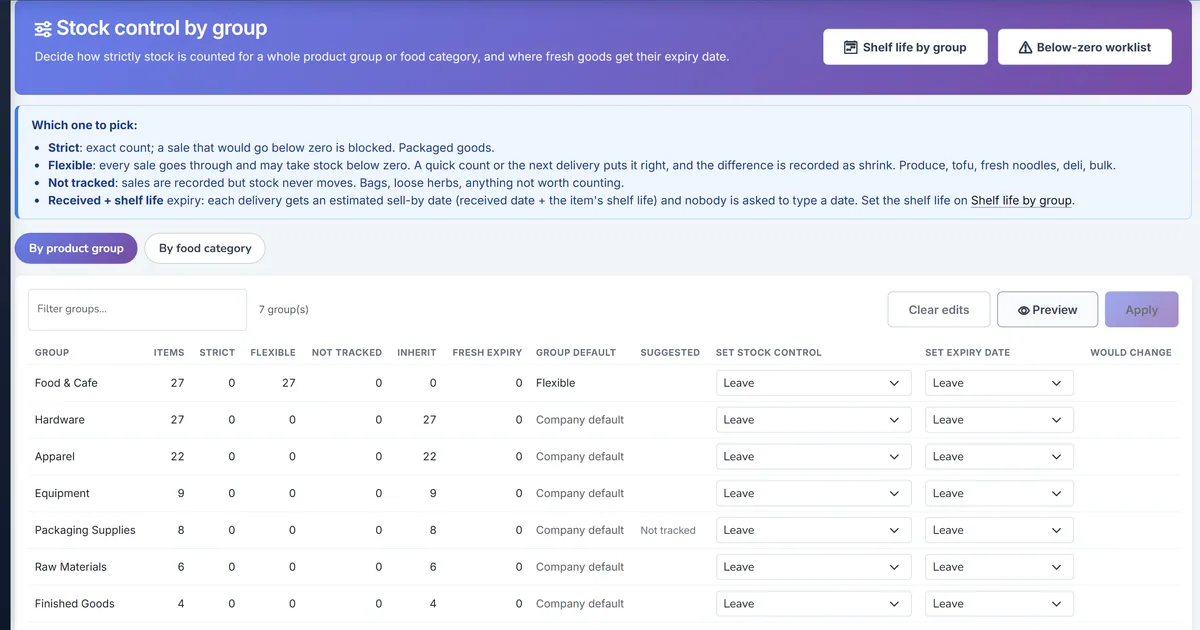
Task: Click Company default in Finished Goods row
Action: tap(580, 604)
